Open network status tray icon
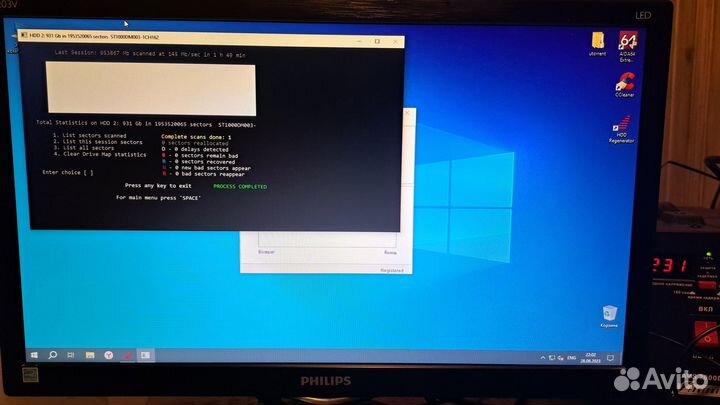Screen dimensions: 720x405 click(x=552, y=357)
